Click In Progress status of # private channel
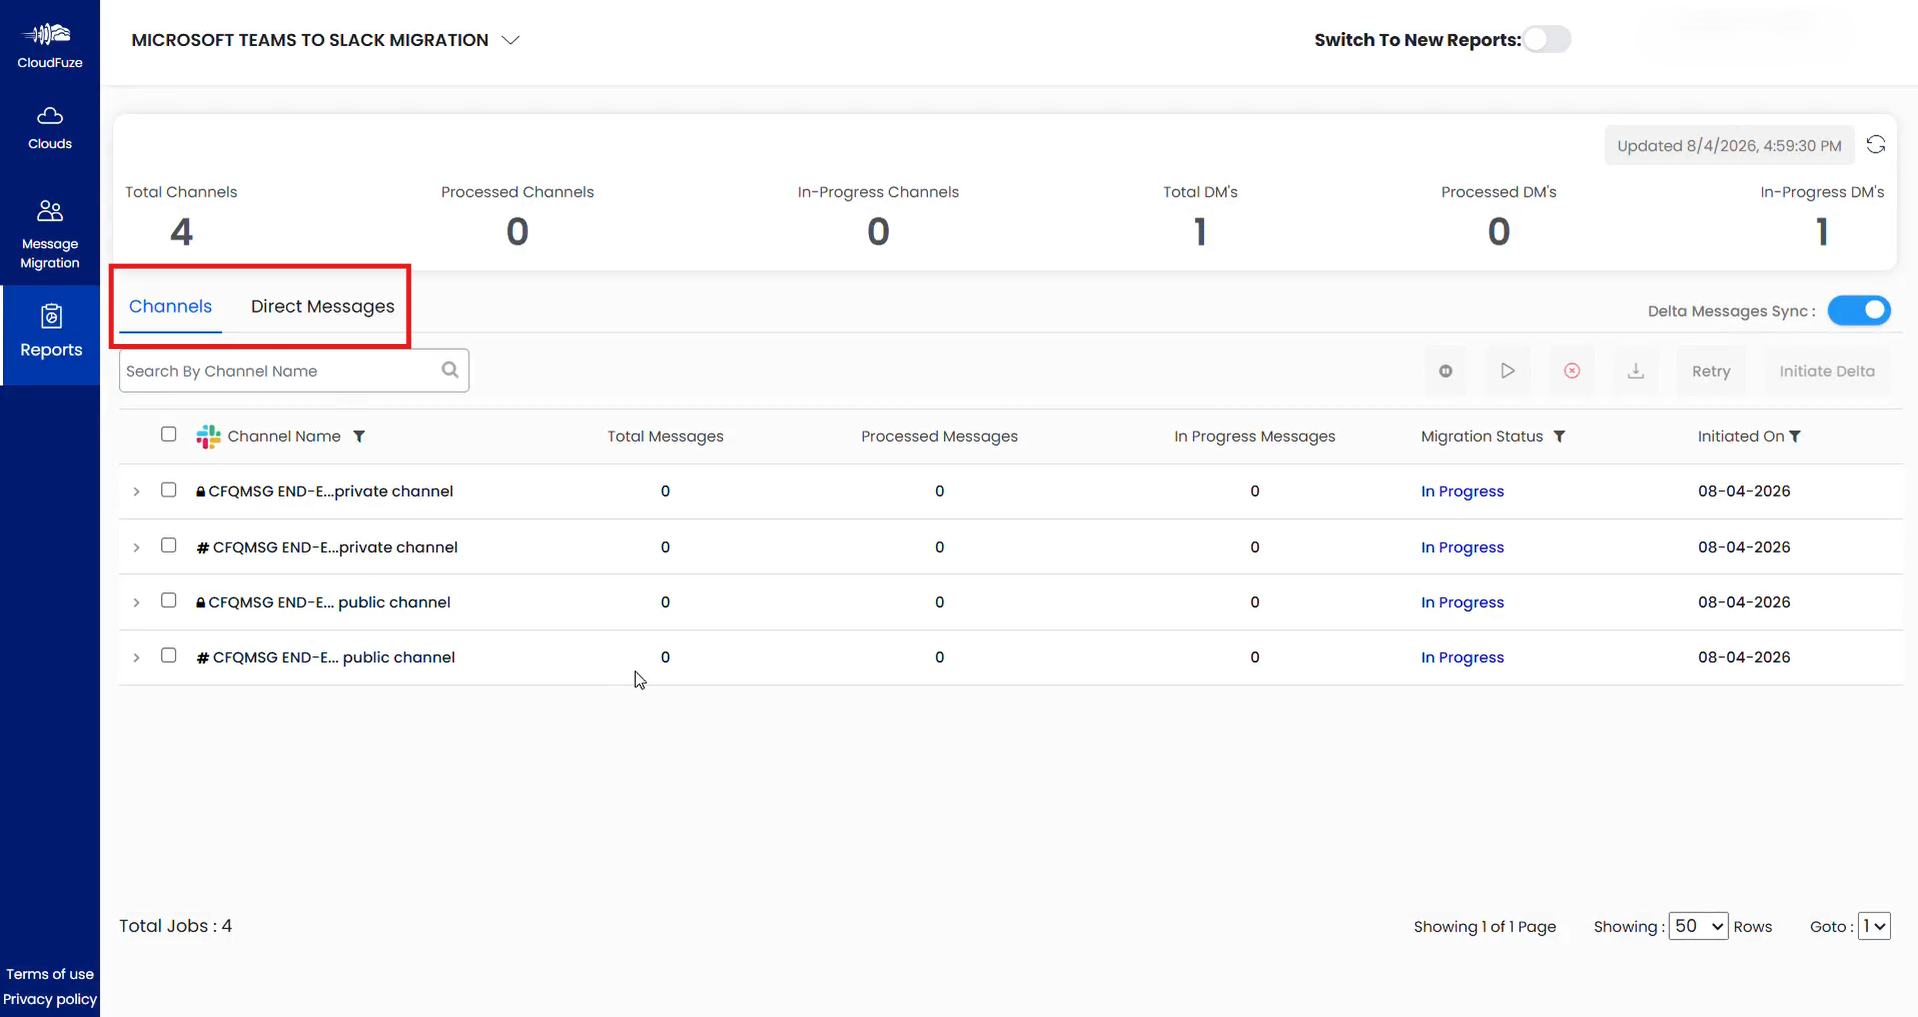Screen dimensions: 1918x1017 coord(1462,547)
